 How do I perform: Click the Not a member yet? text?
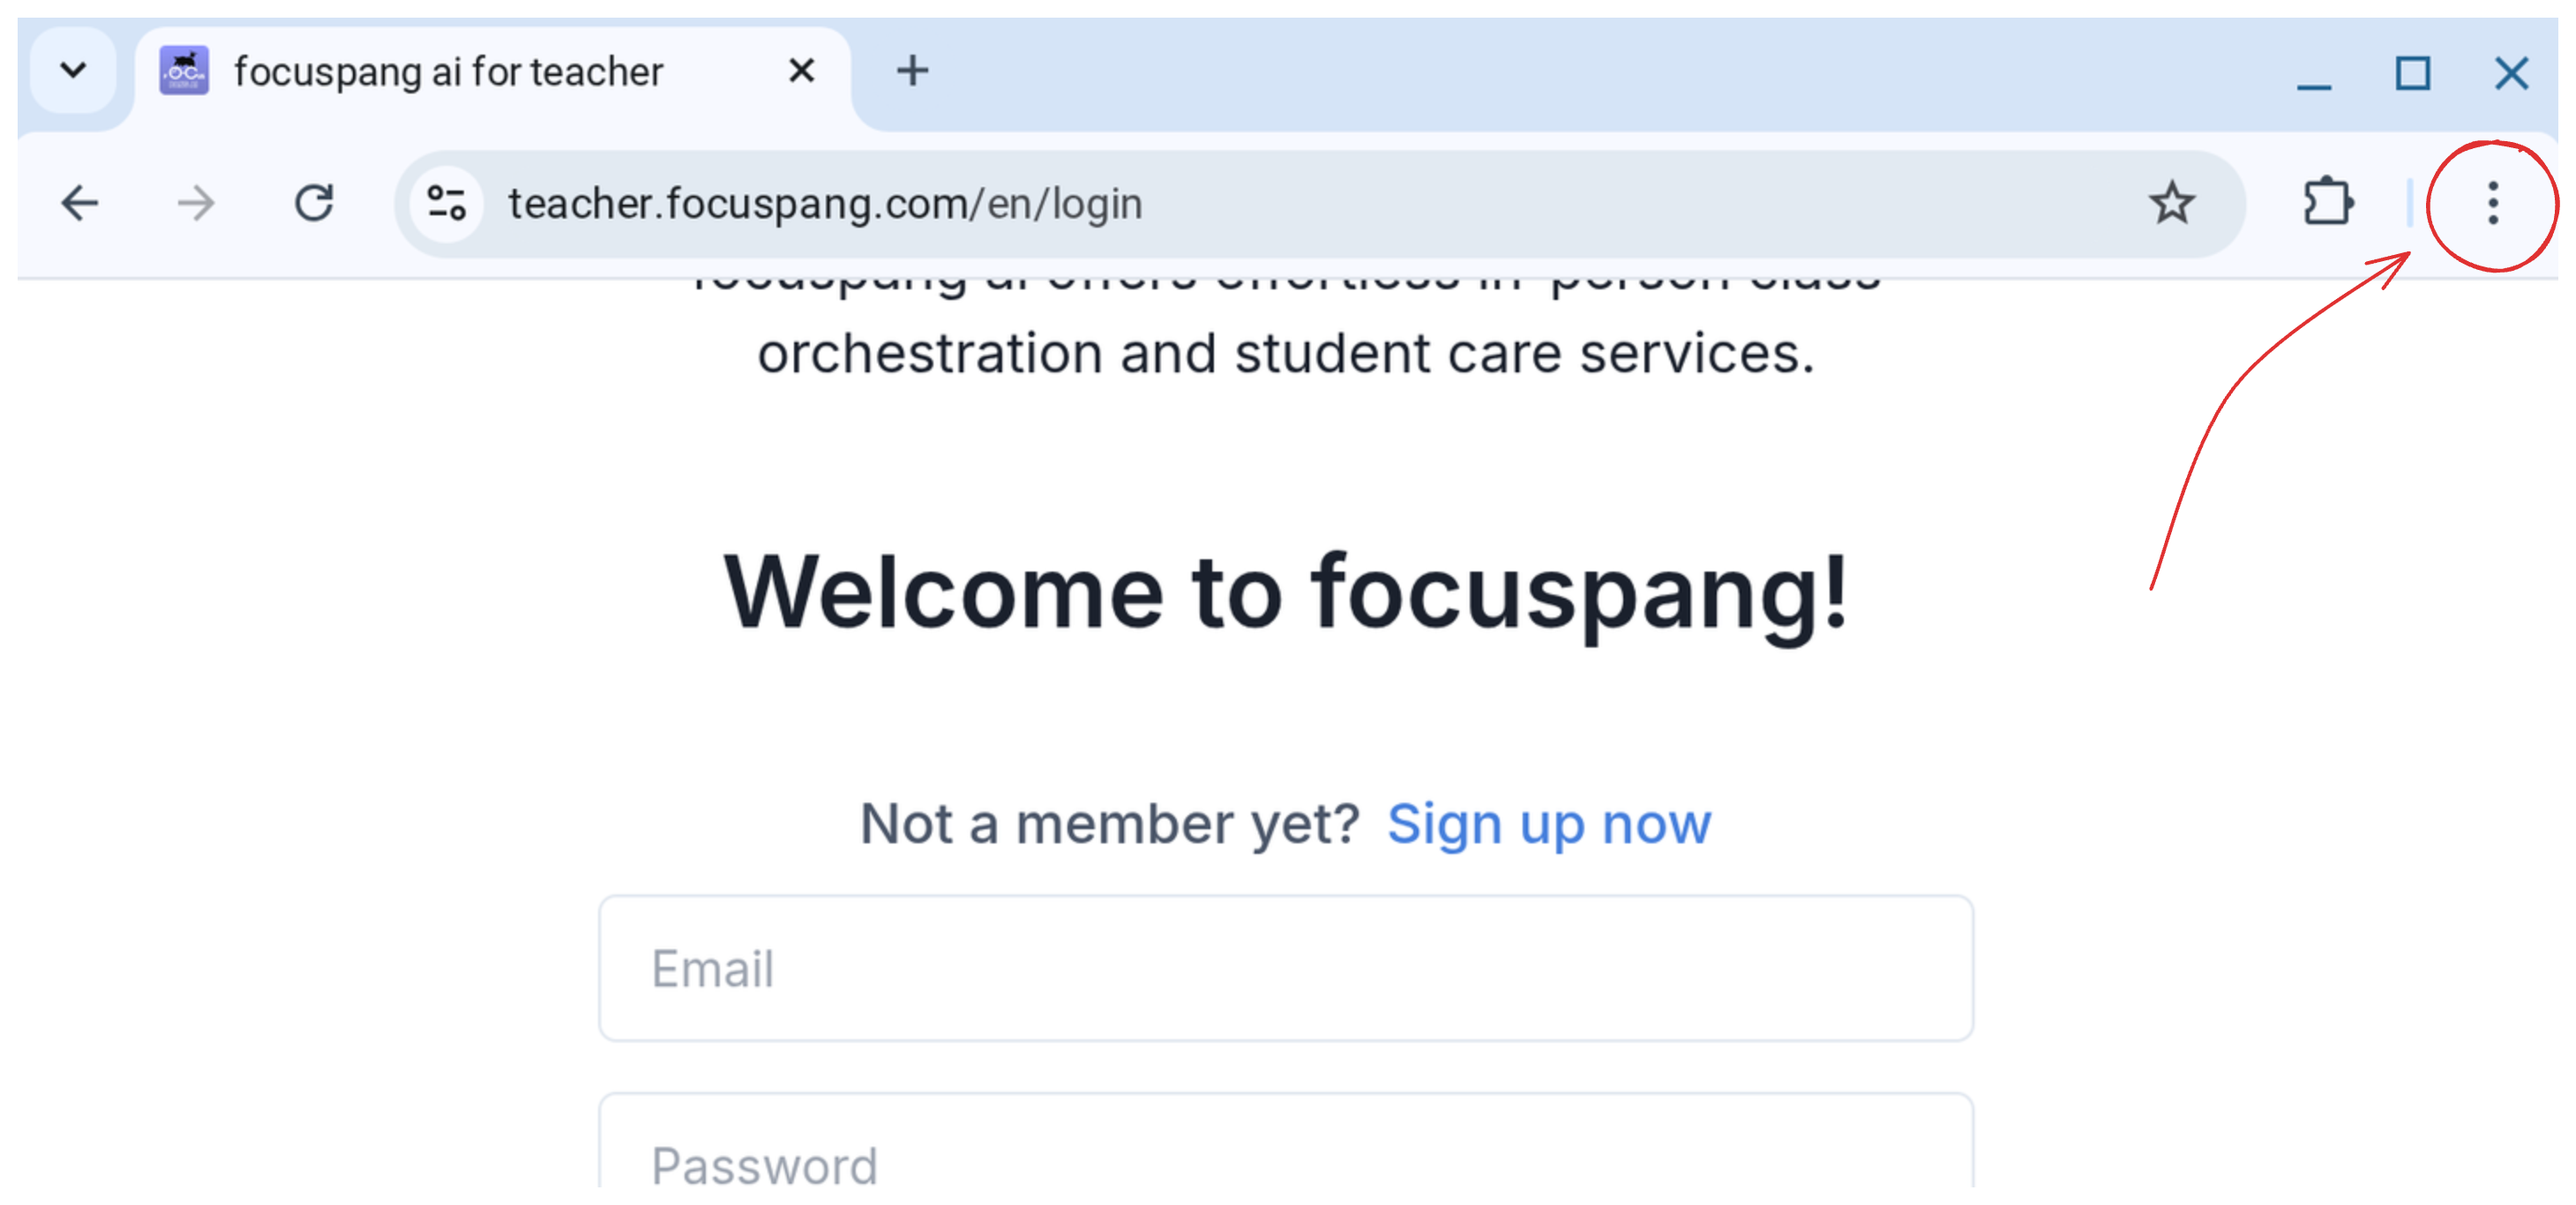click(1109, 824)
